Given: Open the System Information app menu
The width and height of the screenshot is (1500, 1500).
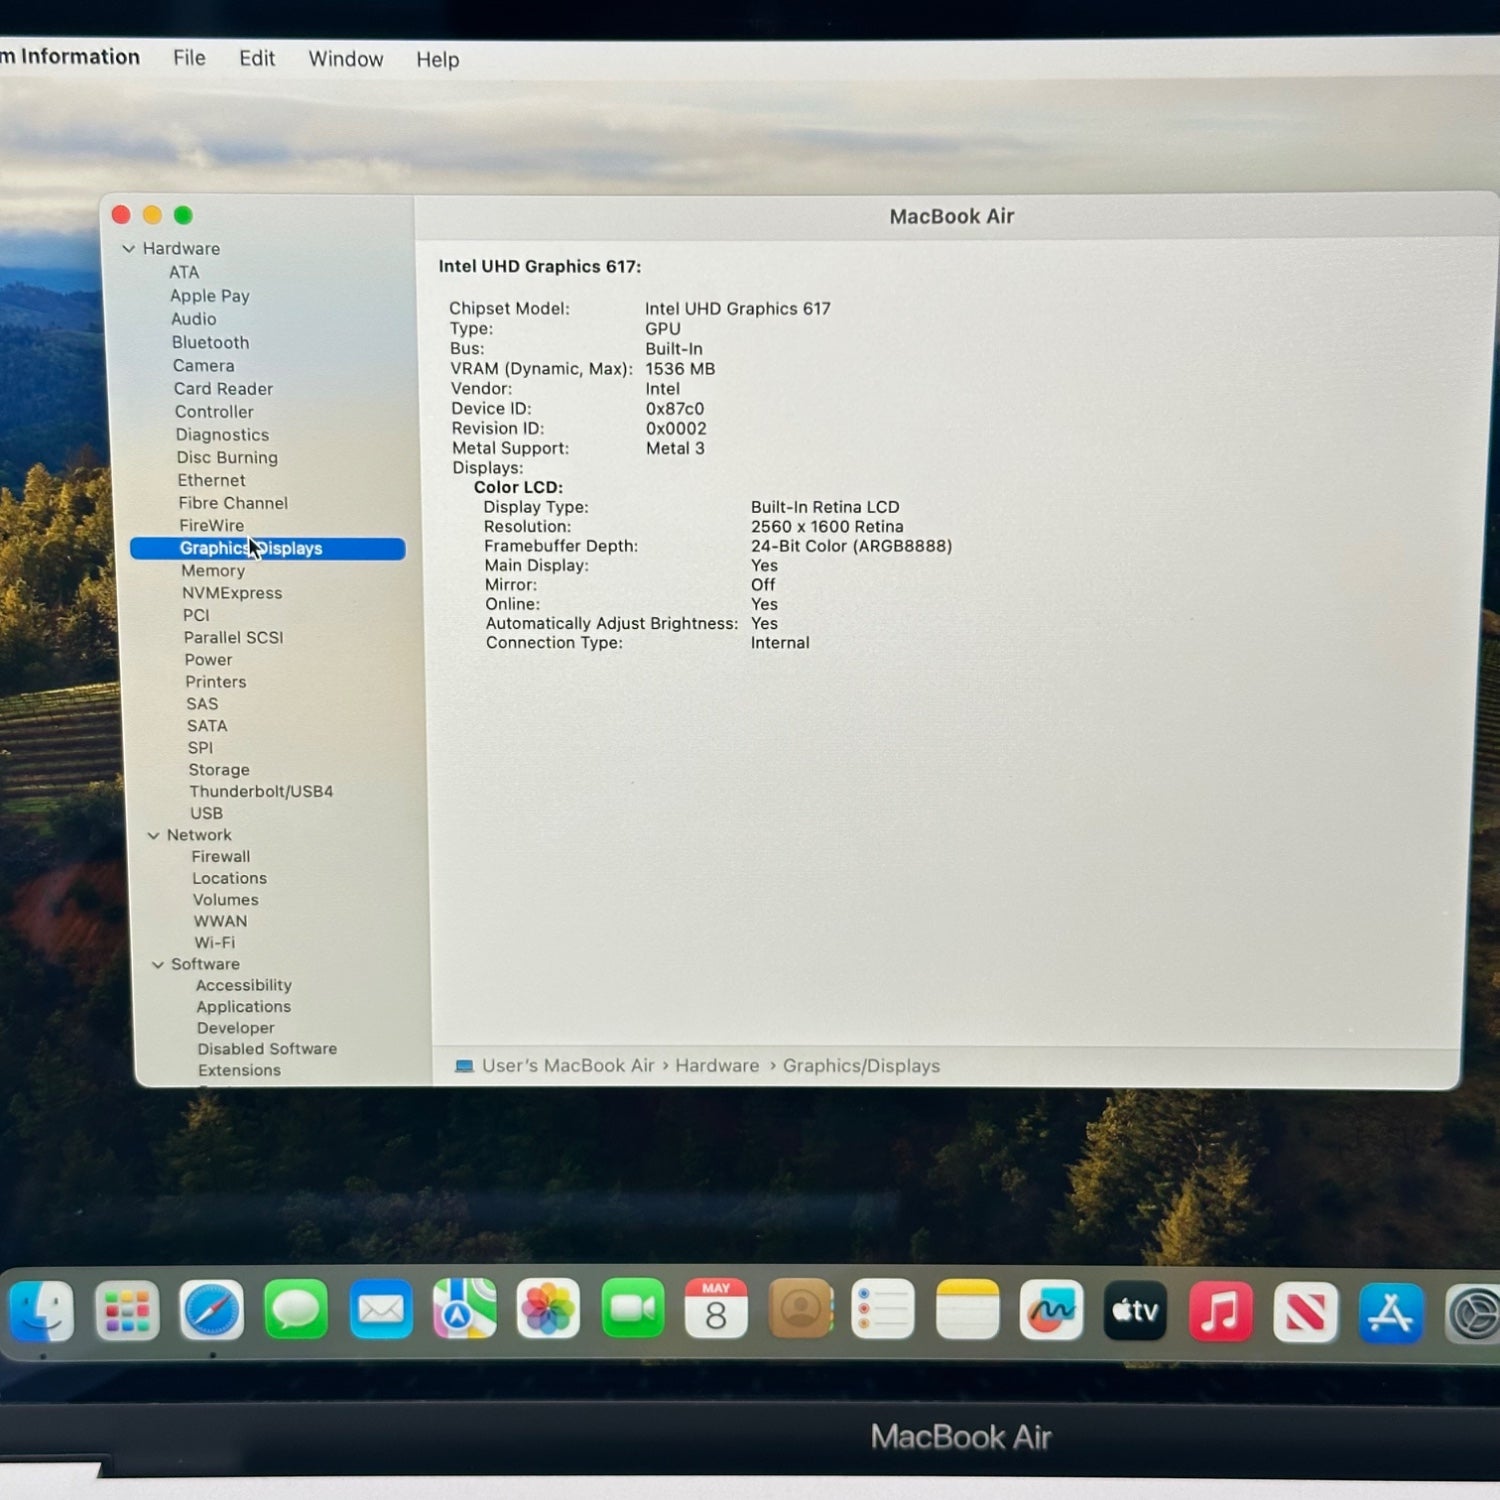Looking at the screenshot, I should tap(70, 57).
